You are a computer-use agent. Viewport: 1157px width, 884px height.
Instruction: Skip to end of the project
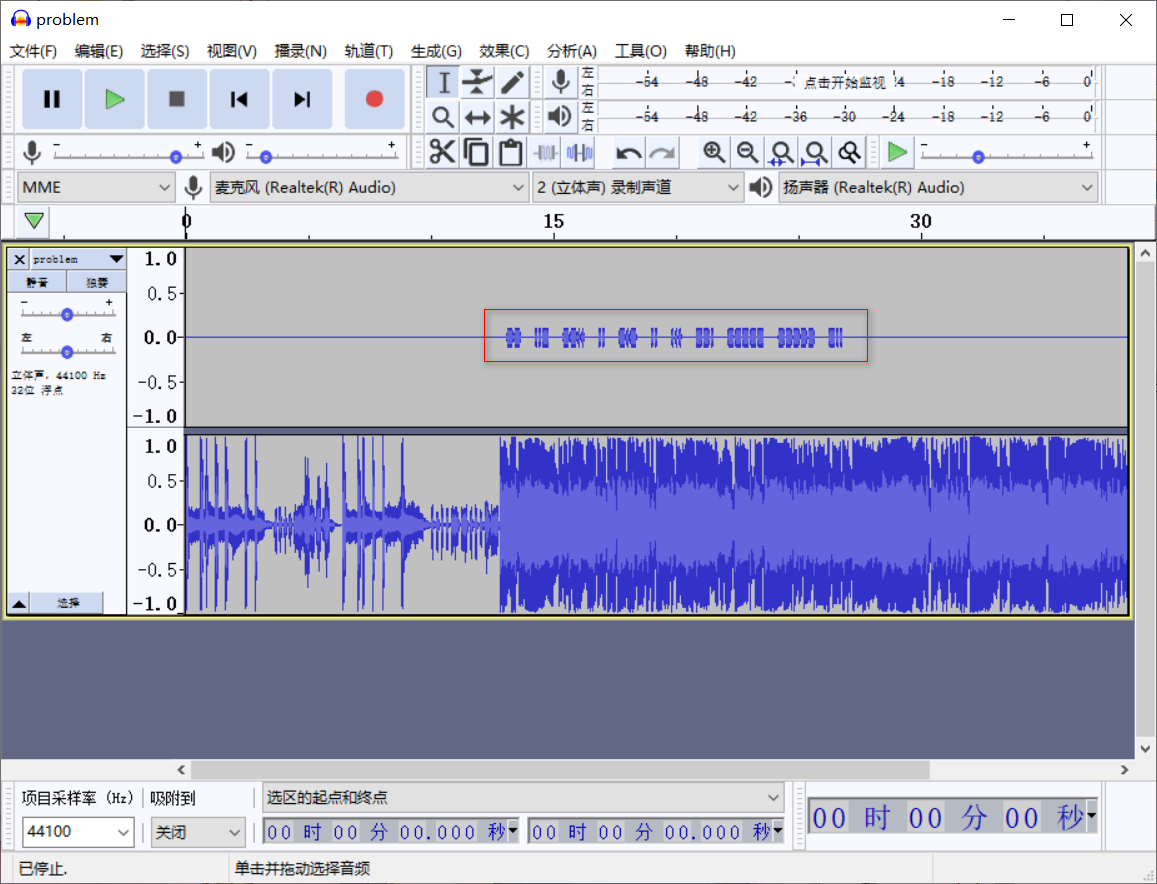[302, 99]
